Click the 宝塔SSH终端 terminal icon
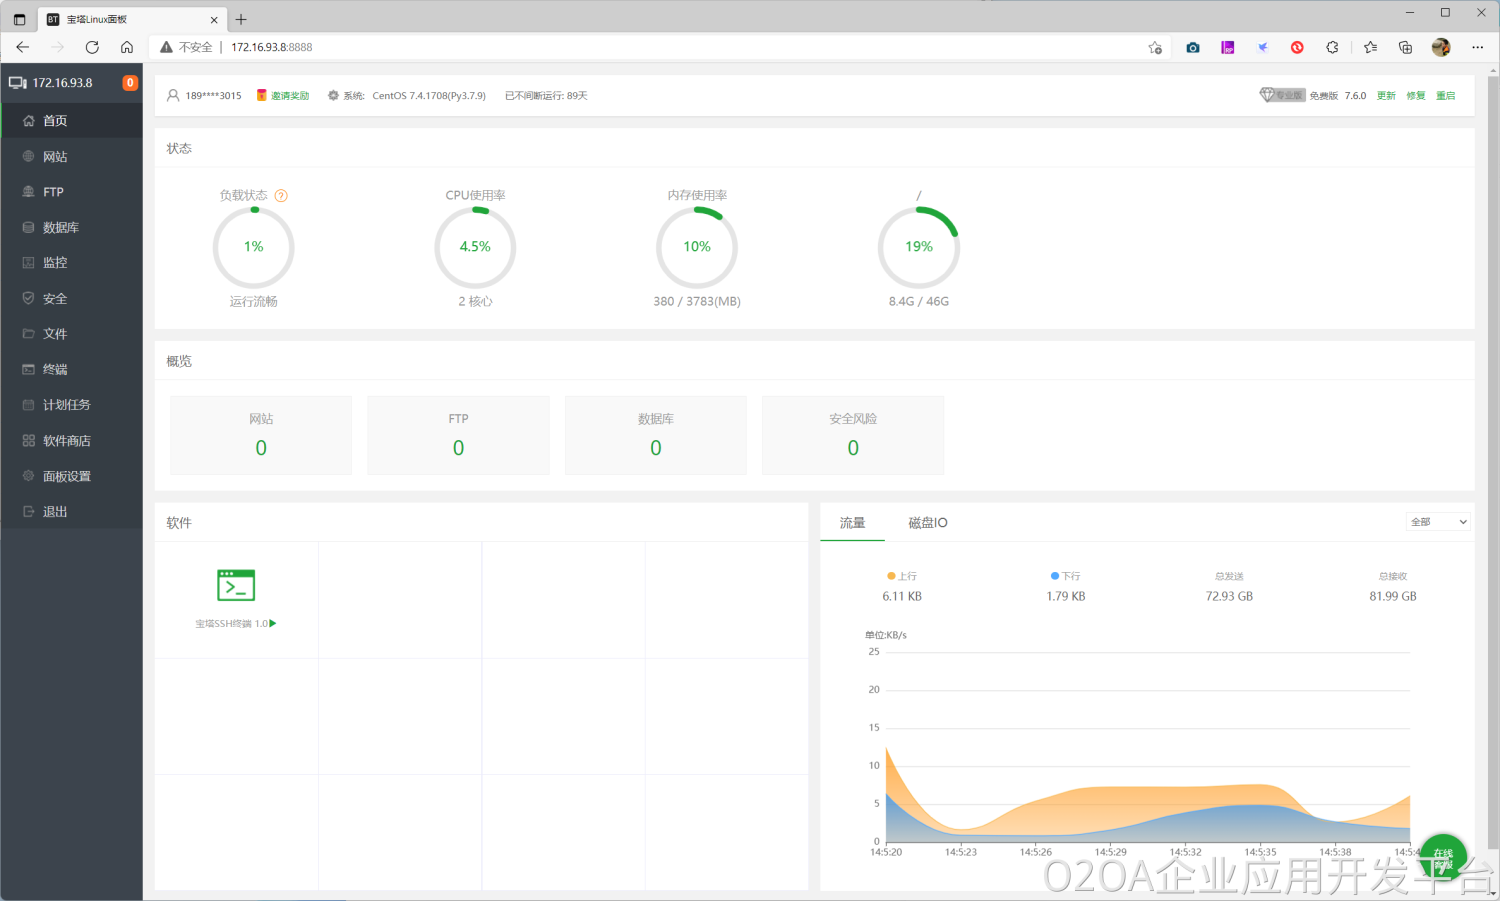The image size is (1500, 901). [236, 585]
